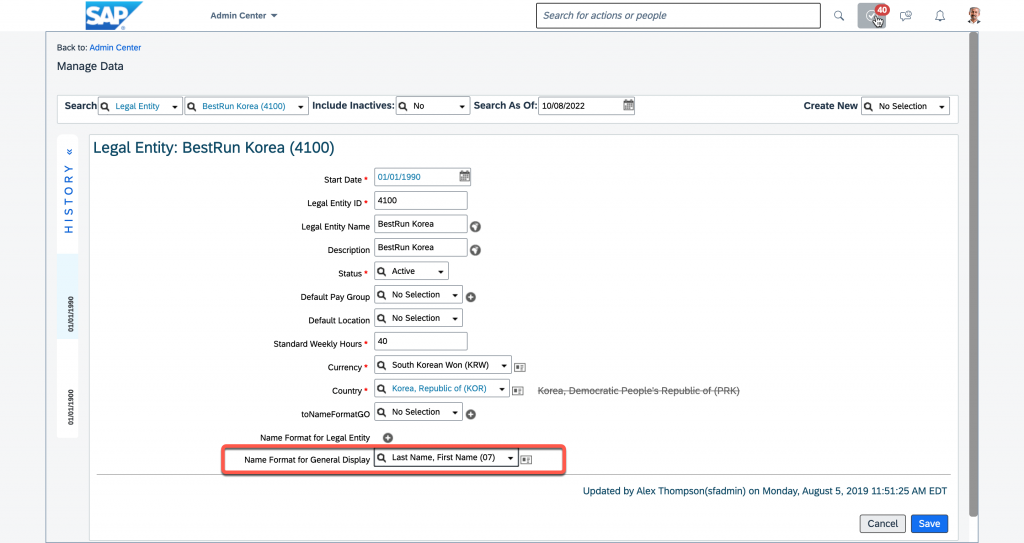
Task: Open the Search As Of calendar picker
Action: [x=628, y=105]
